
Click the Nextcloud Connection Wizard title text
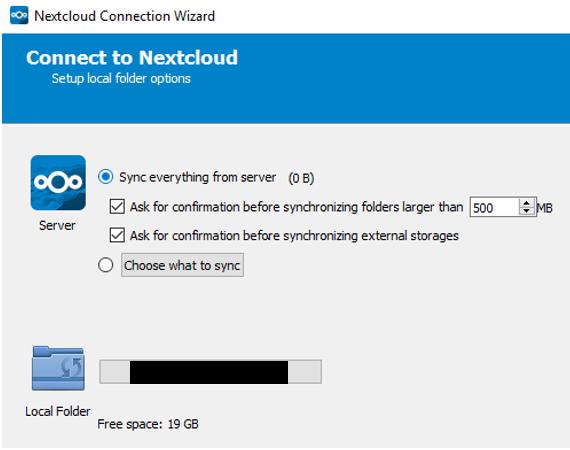124,16
